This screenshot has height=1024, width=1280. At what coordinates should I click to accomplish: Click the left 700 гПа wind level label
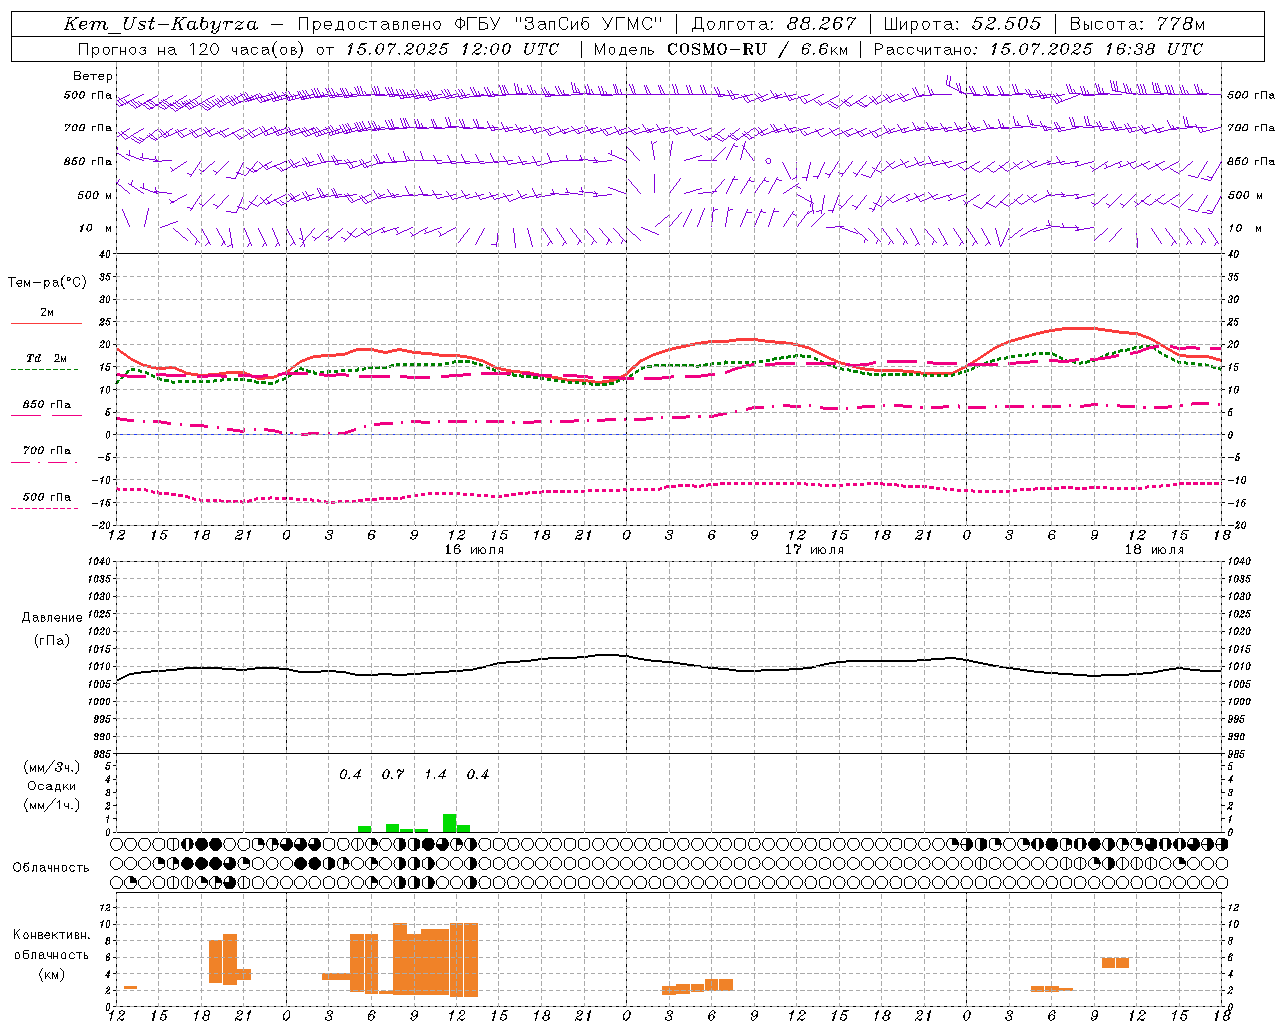[88, 128]
